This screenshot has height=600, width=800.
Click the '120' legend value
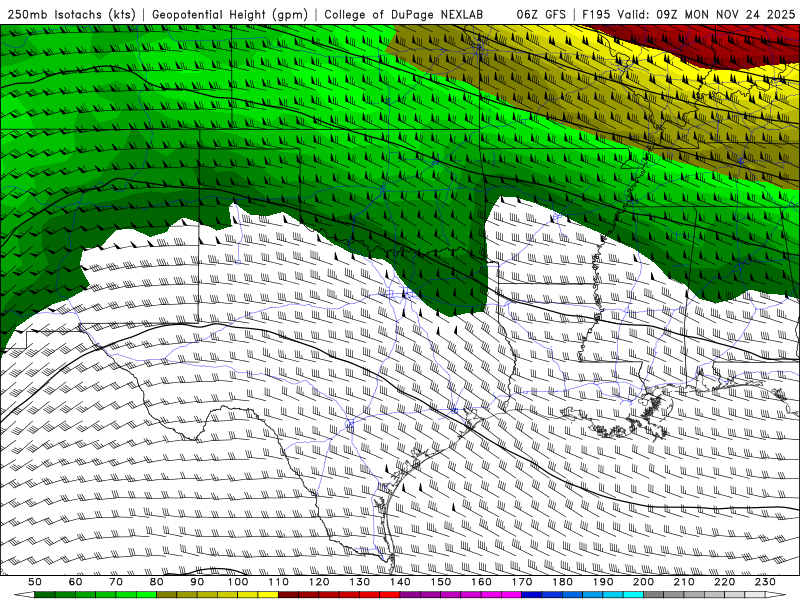pos(319,582)
